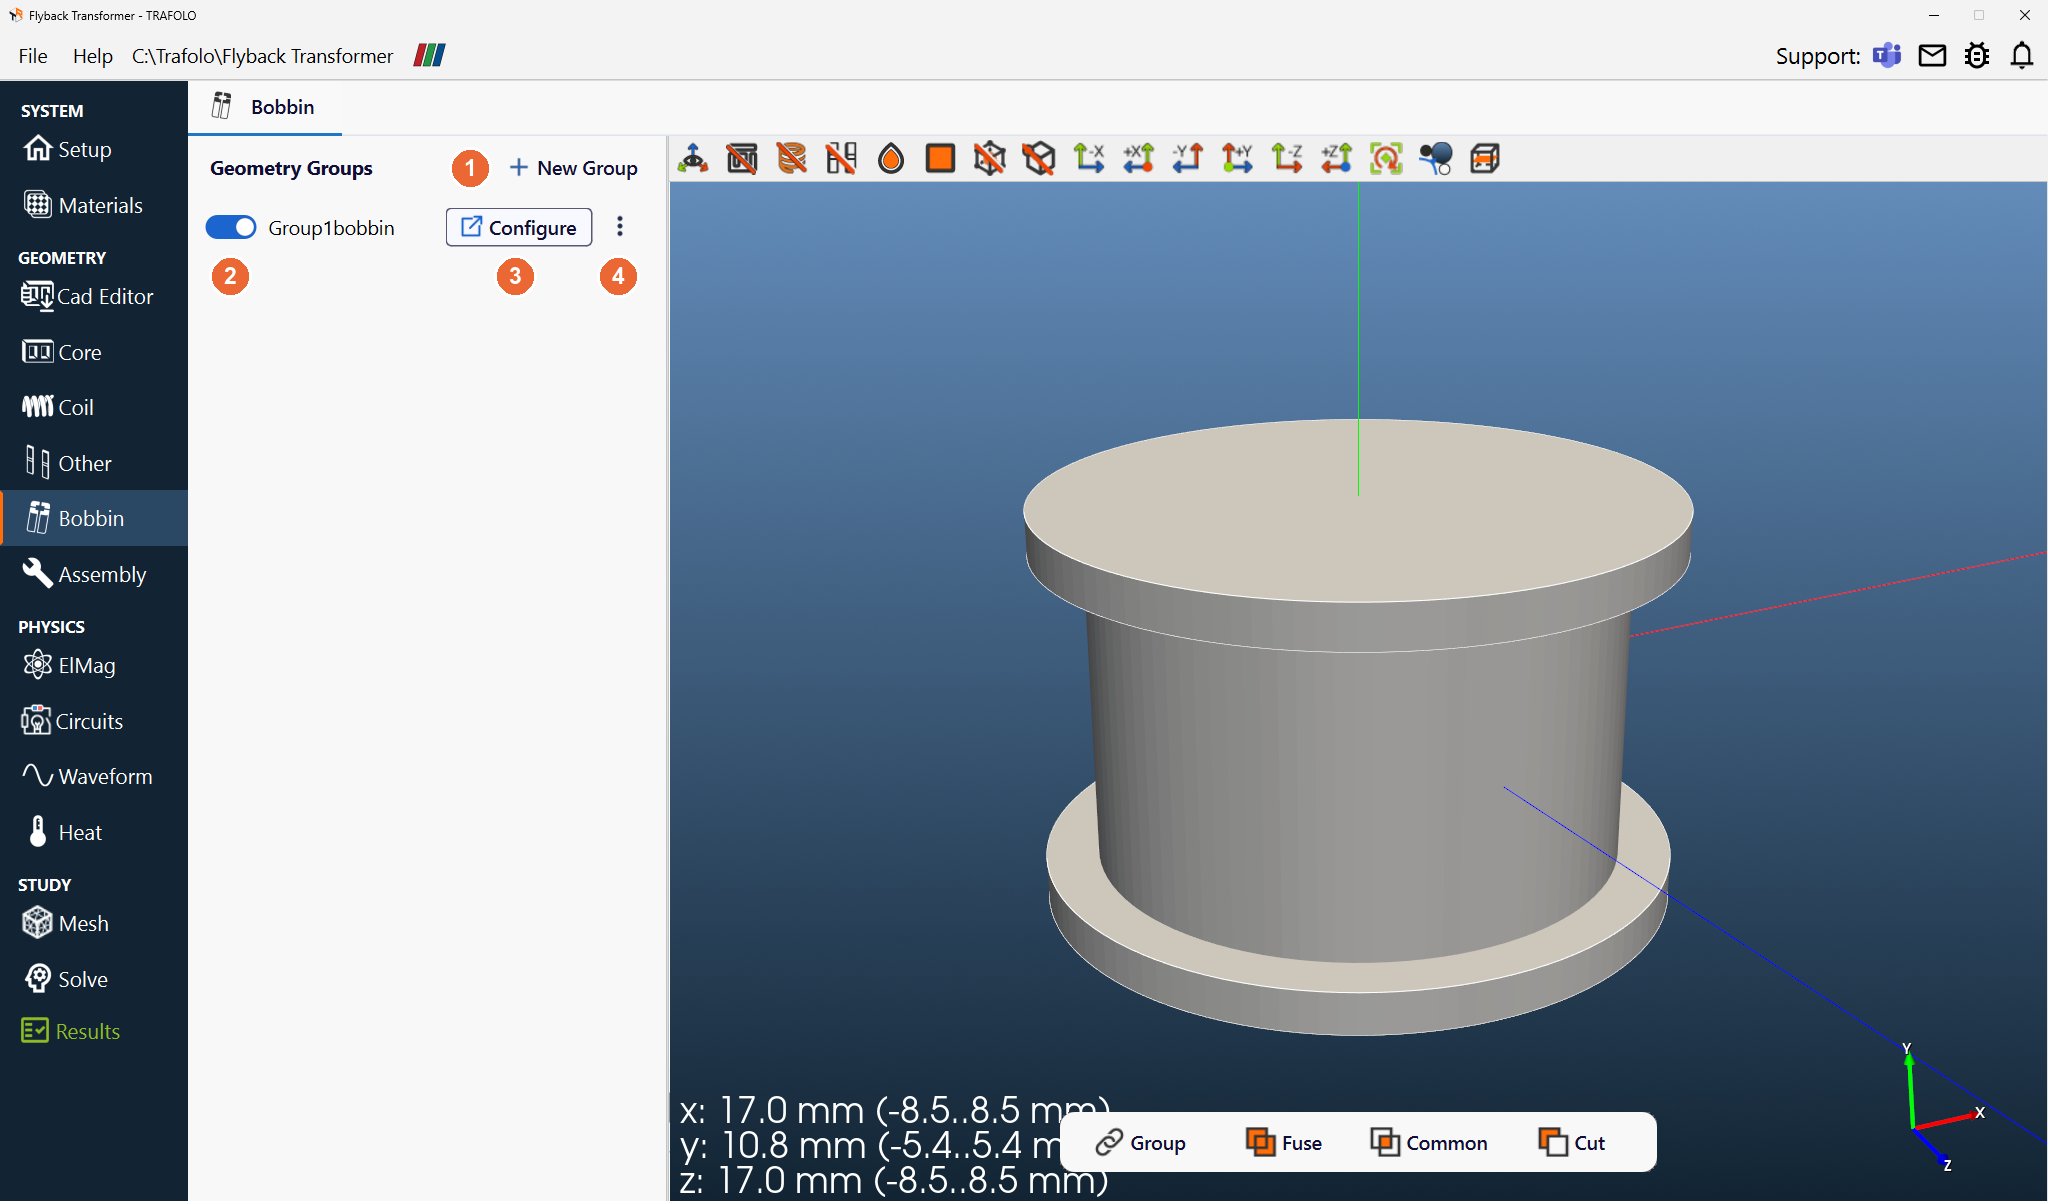This screenshot has height=1201, width=2048.
Task: Click the Group1bobbin name label
Action: pos(331,228)
